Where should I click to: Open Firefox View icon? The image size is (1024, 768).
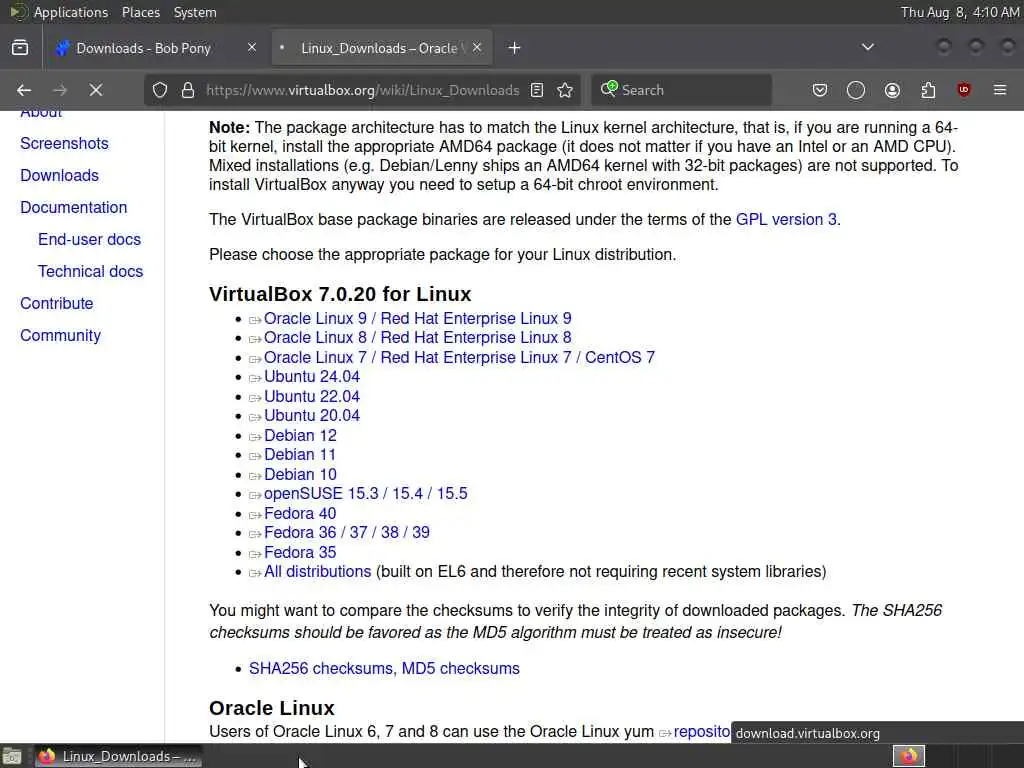pos(20,48)
